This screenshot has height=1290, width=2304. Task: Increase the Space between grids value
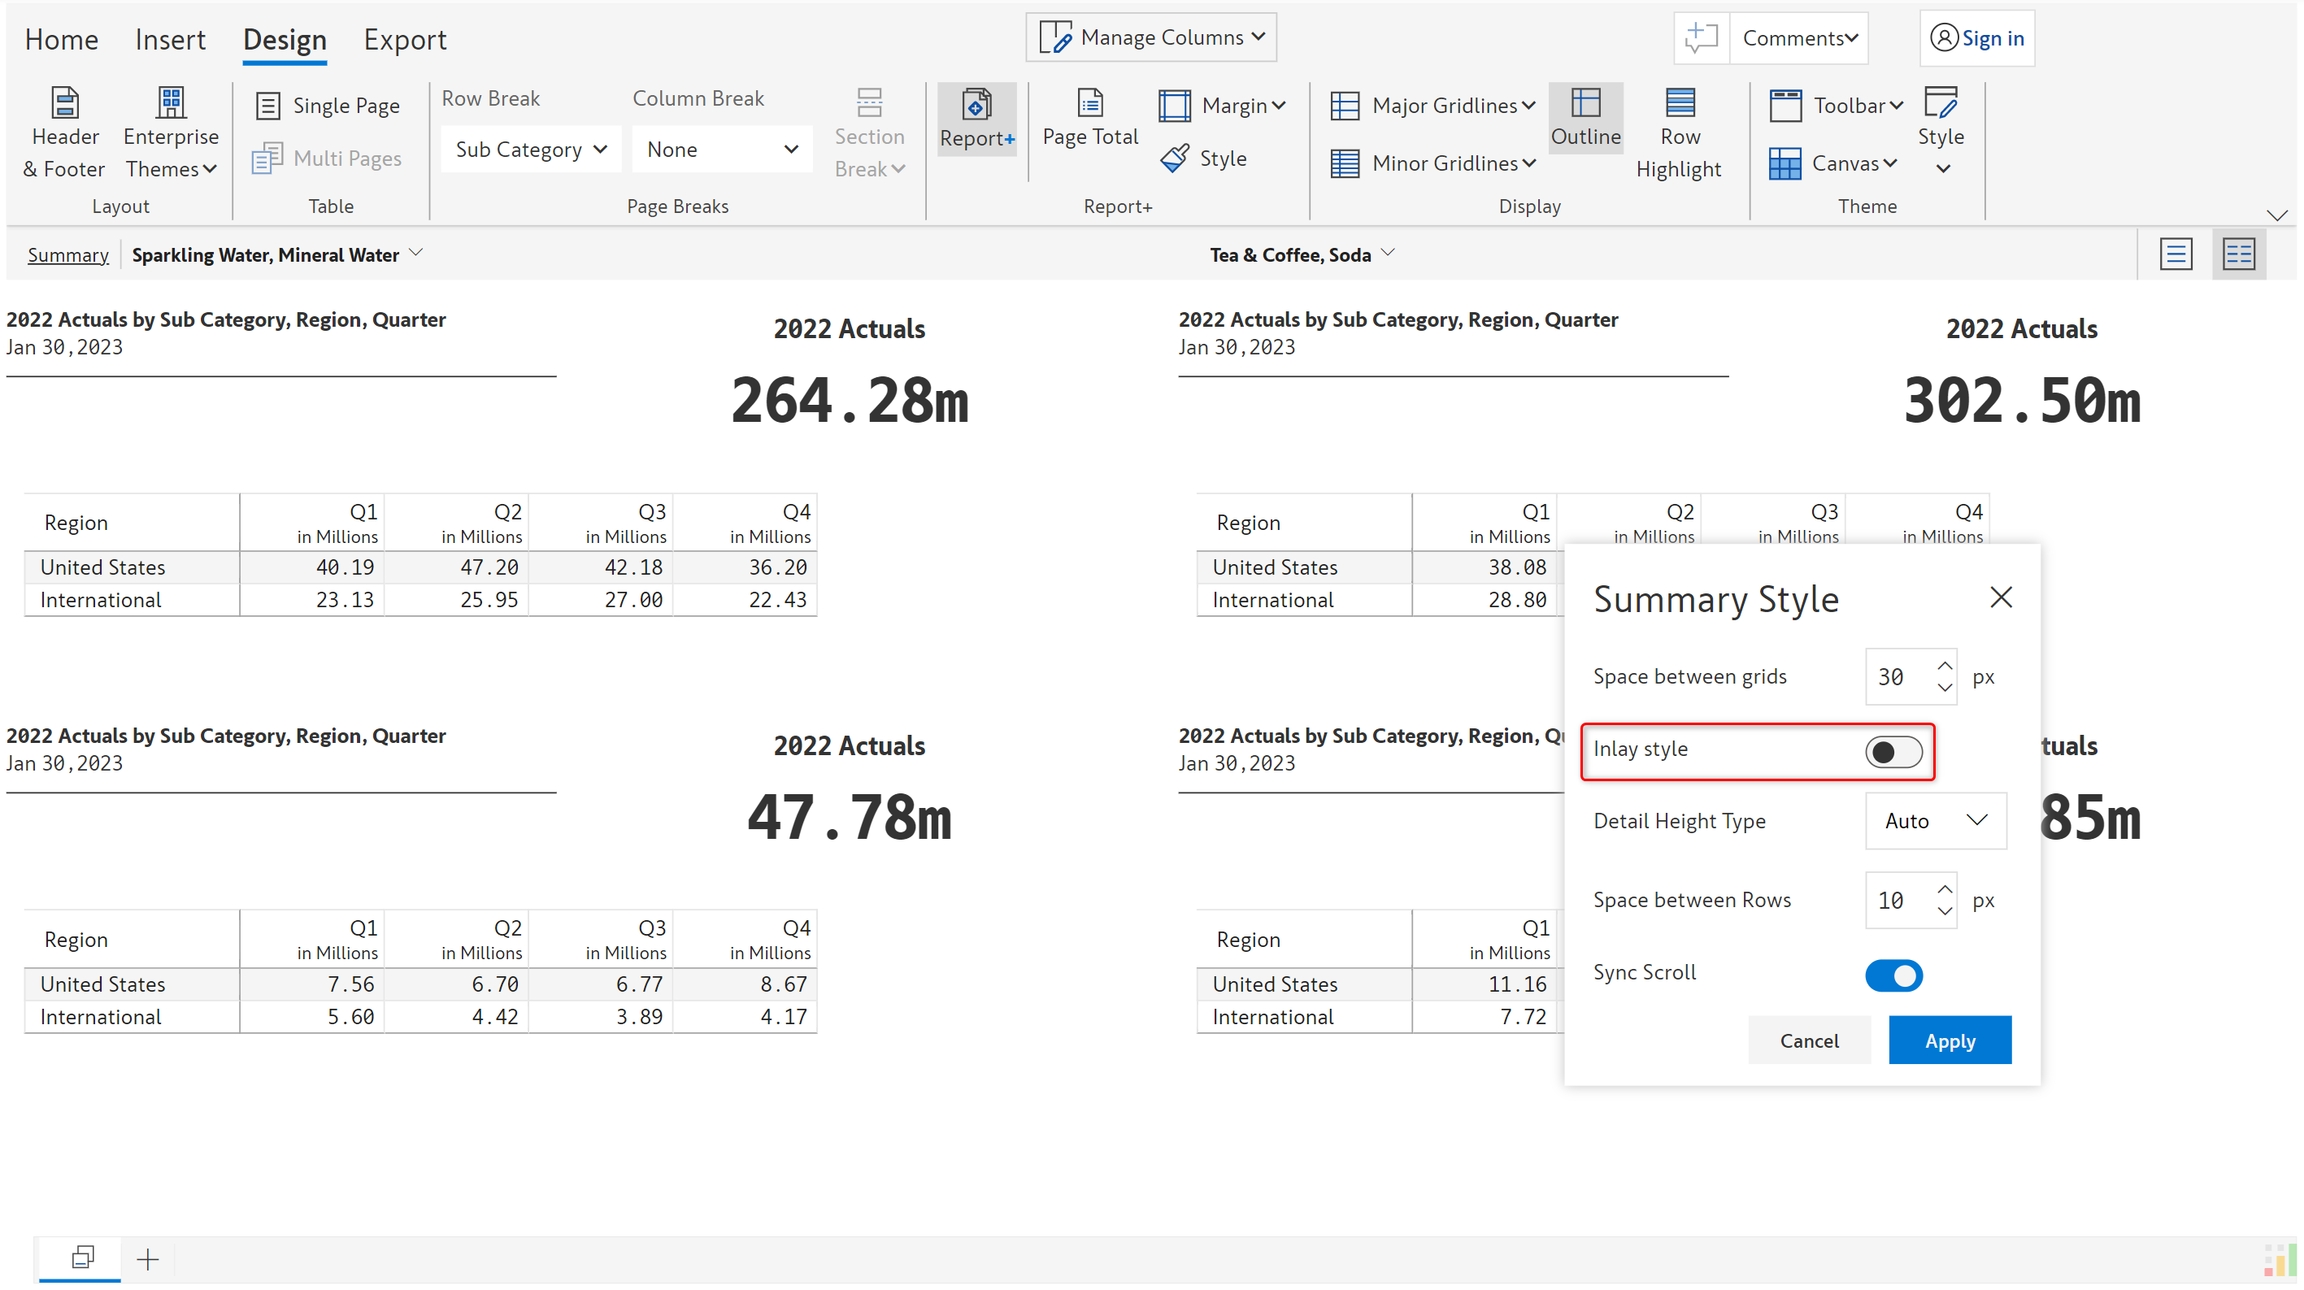[1944, 666]
